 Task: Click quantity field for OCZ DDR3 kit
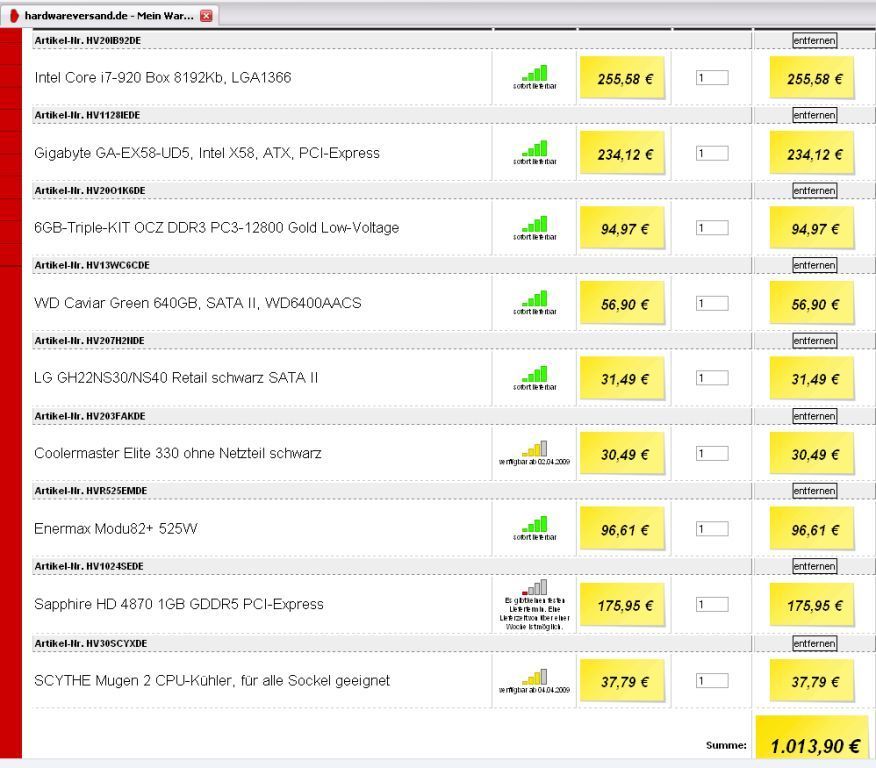[712, 228]
